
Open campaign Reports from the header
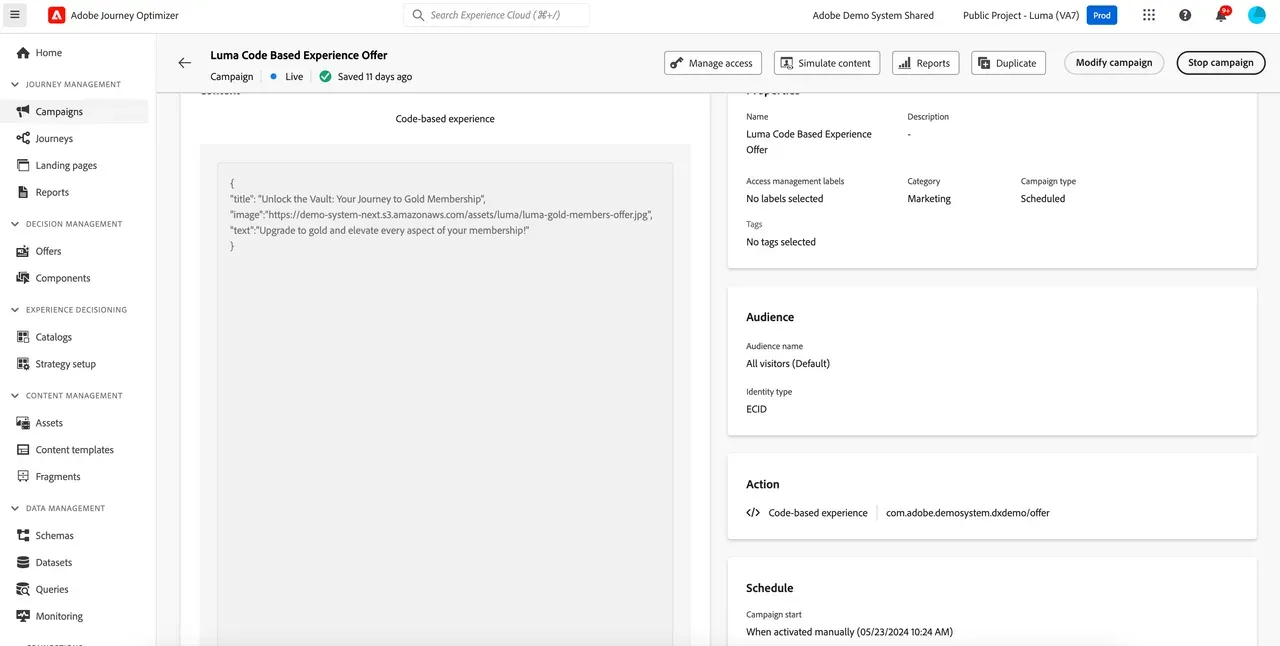[926, 63]
